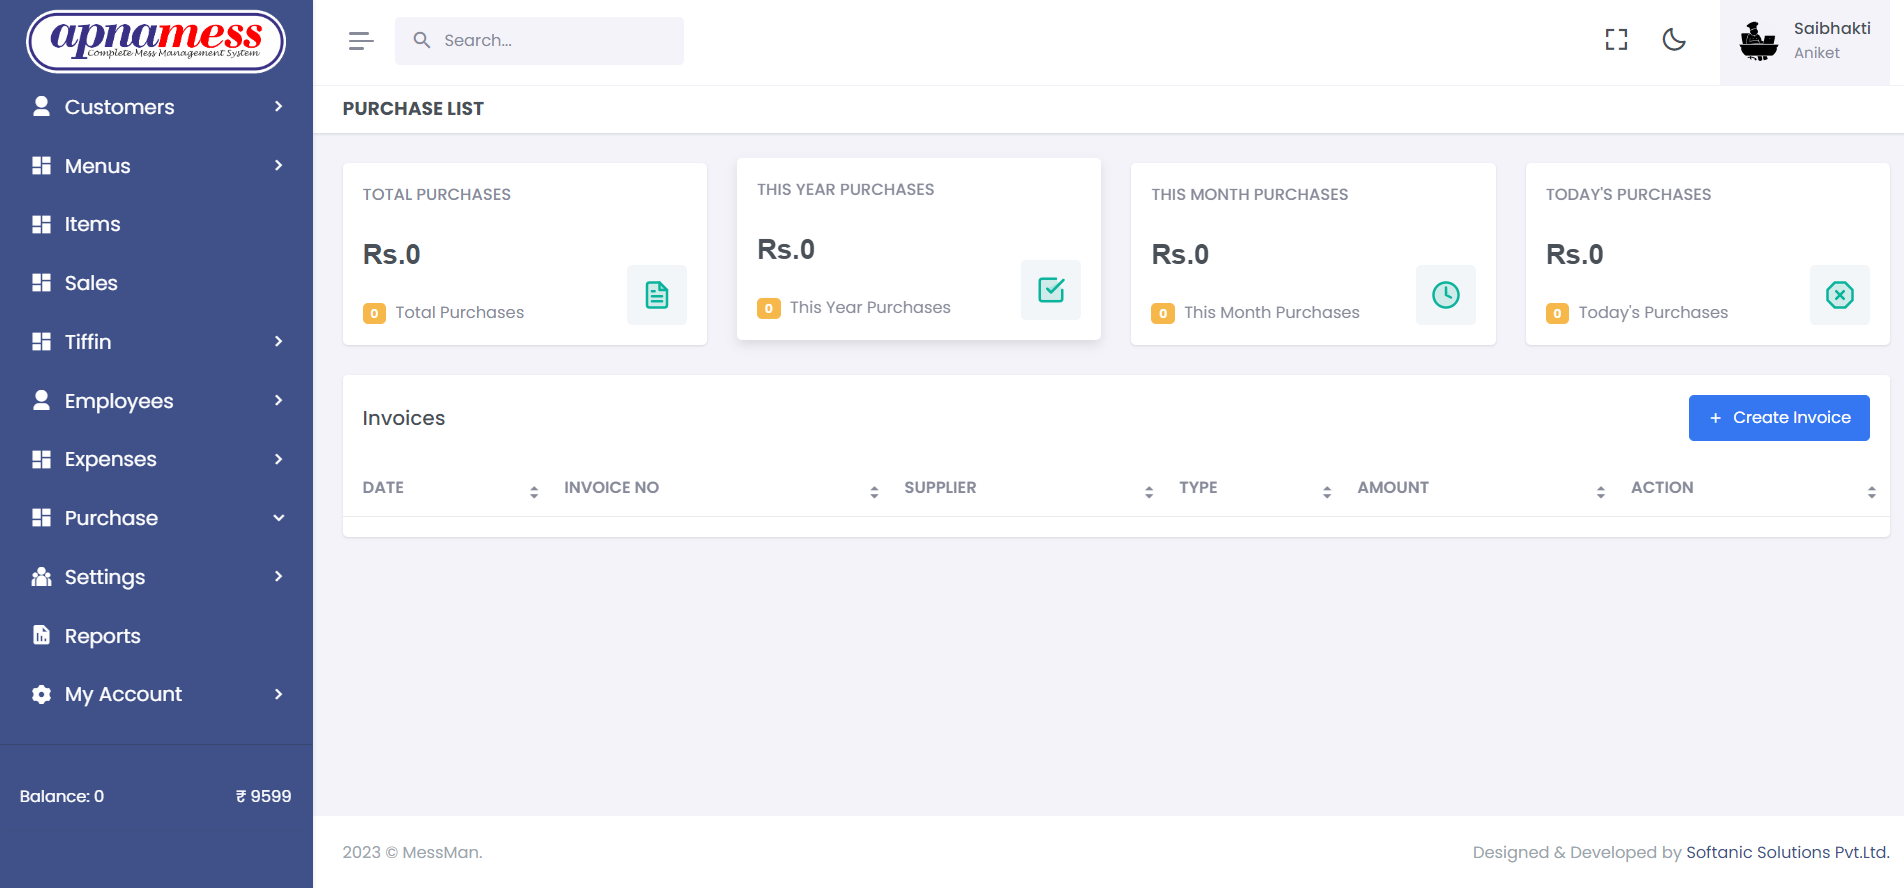Click the apnamess logo
Screen dimensions: 1904x888
(156, 41)
